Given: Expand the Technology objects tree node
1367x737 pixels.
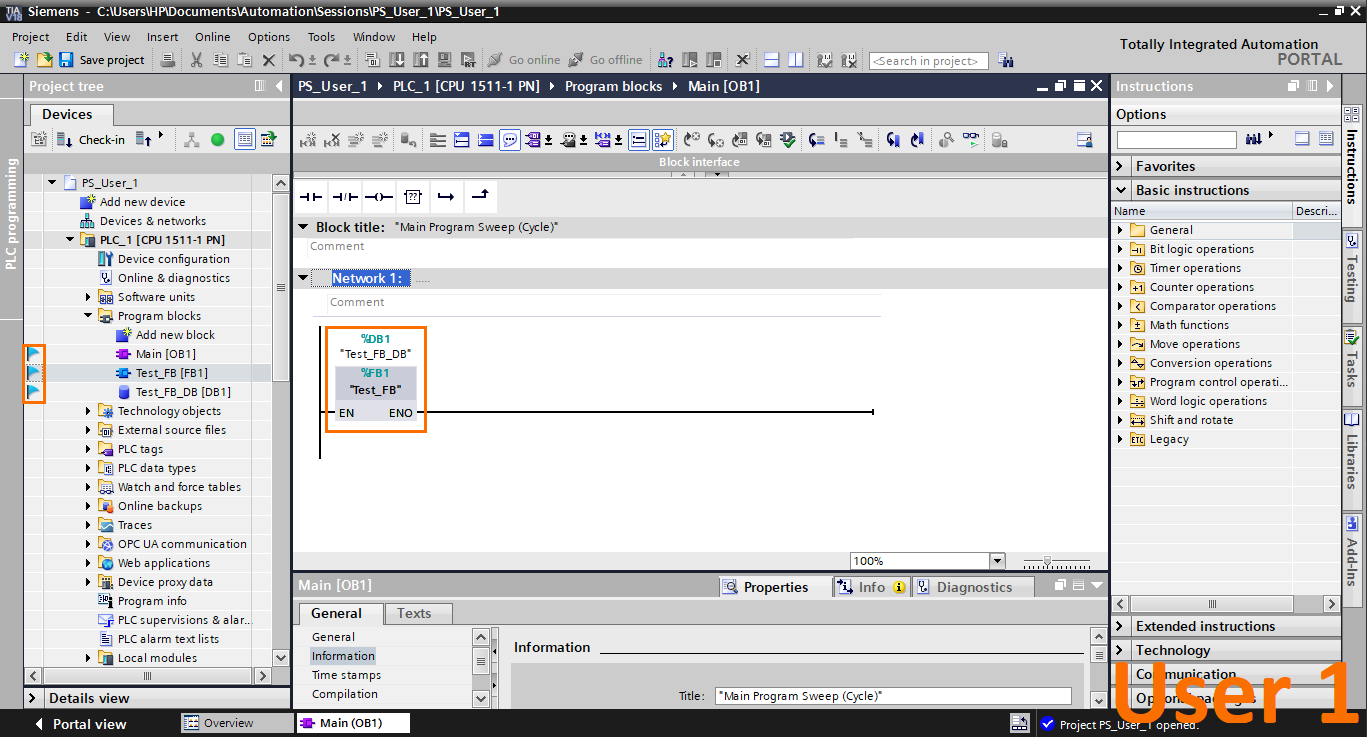Looking at the screenshot, I should [x=89, y=410].
